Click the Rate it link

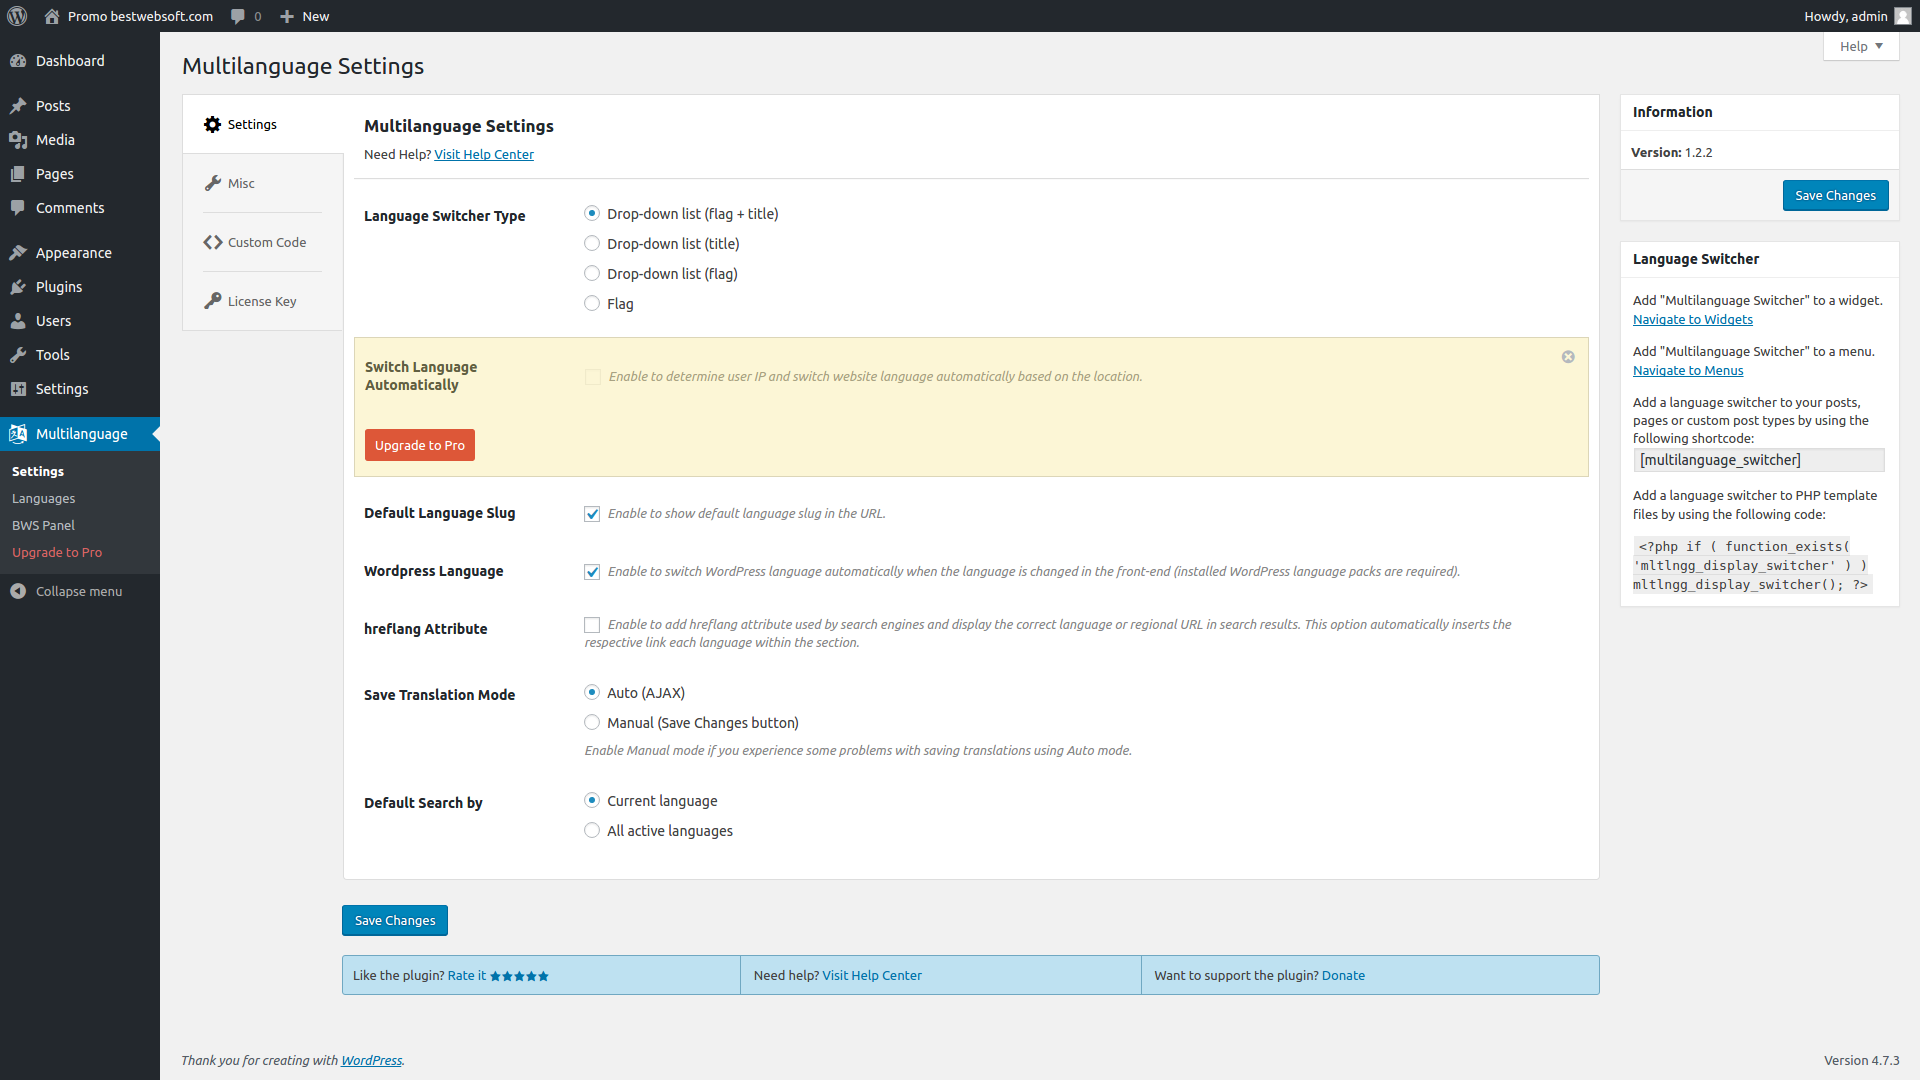click(x=467, y=975)
